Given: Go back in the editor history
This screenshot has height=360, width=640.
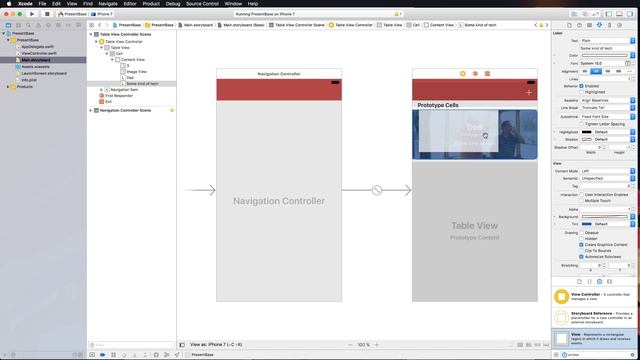Looking at the screenshot, I should [99, 25].
